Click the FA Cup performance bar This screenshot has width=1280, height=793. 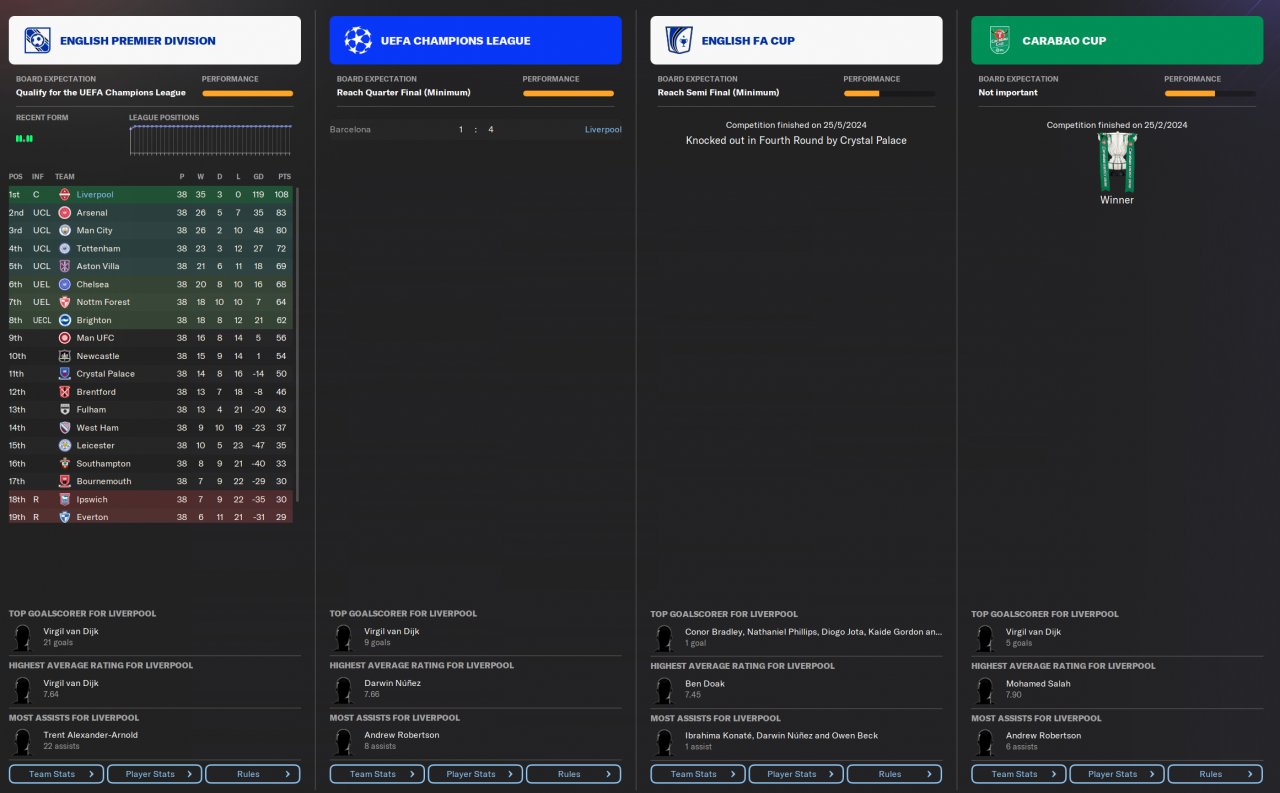coord(889,93)
